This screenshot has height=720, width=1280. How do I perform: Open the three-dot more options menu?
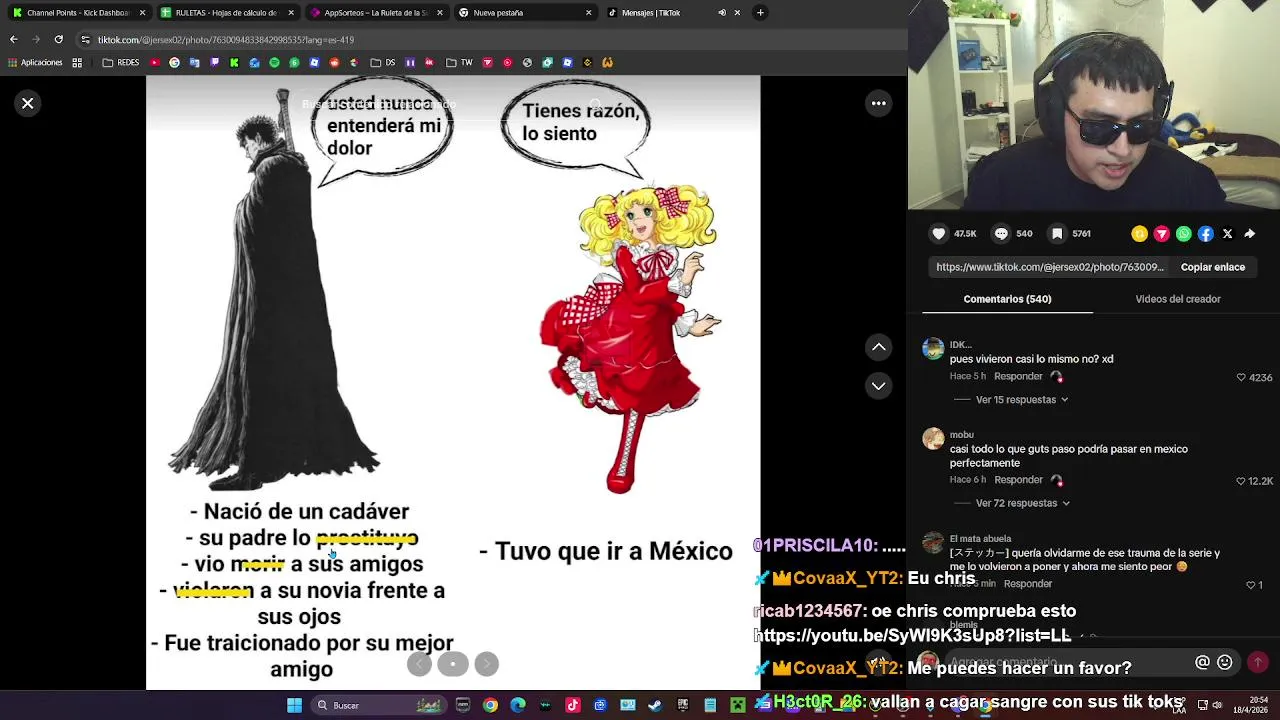pyautogui.click(x=879, y=103)
